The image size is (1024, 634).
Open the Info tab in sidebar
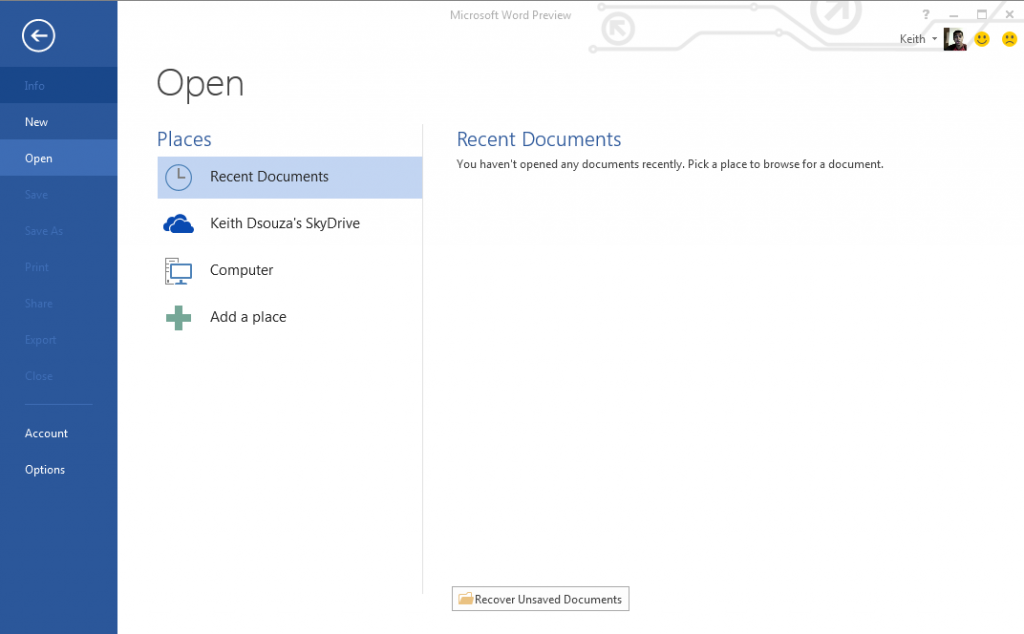click(59, 85)
